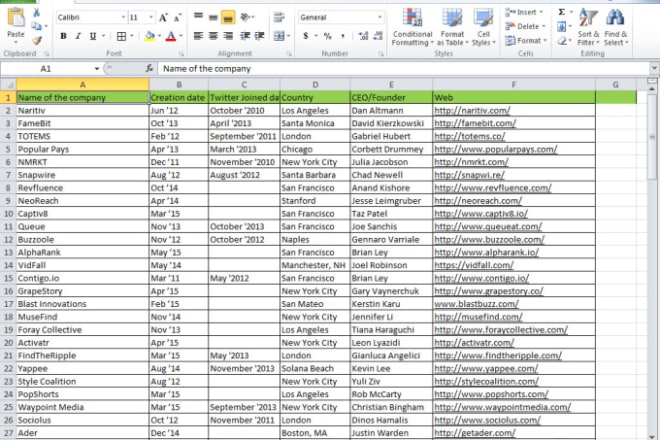
Task: Toggle Underline formatting
Action: pyautogui.click(x=93, y=36)
